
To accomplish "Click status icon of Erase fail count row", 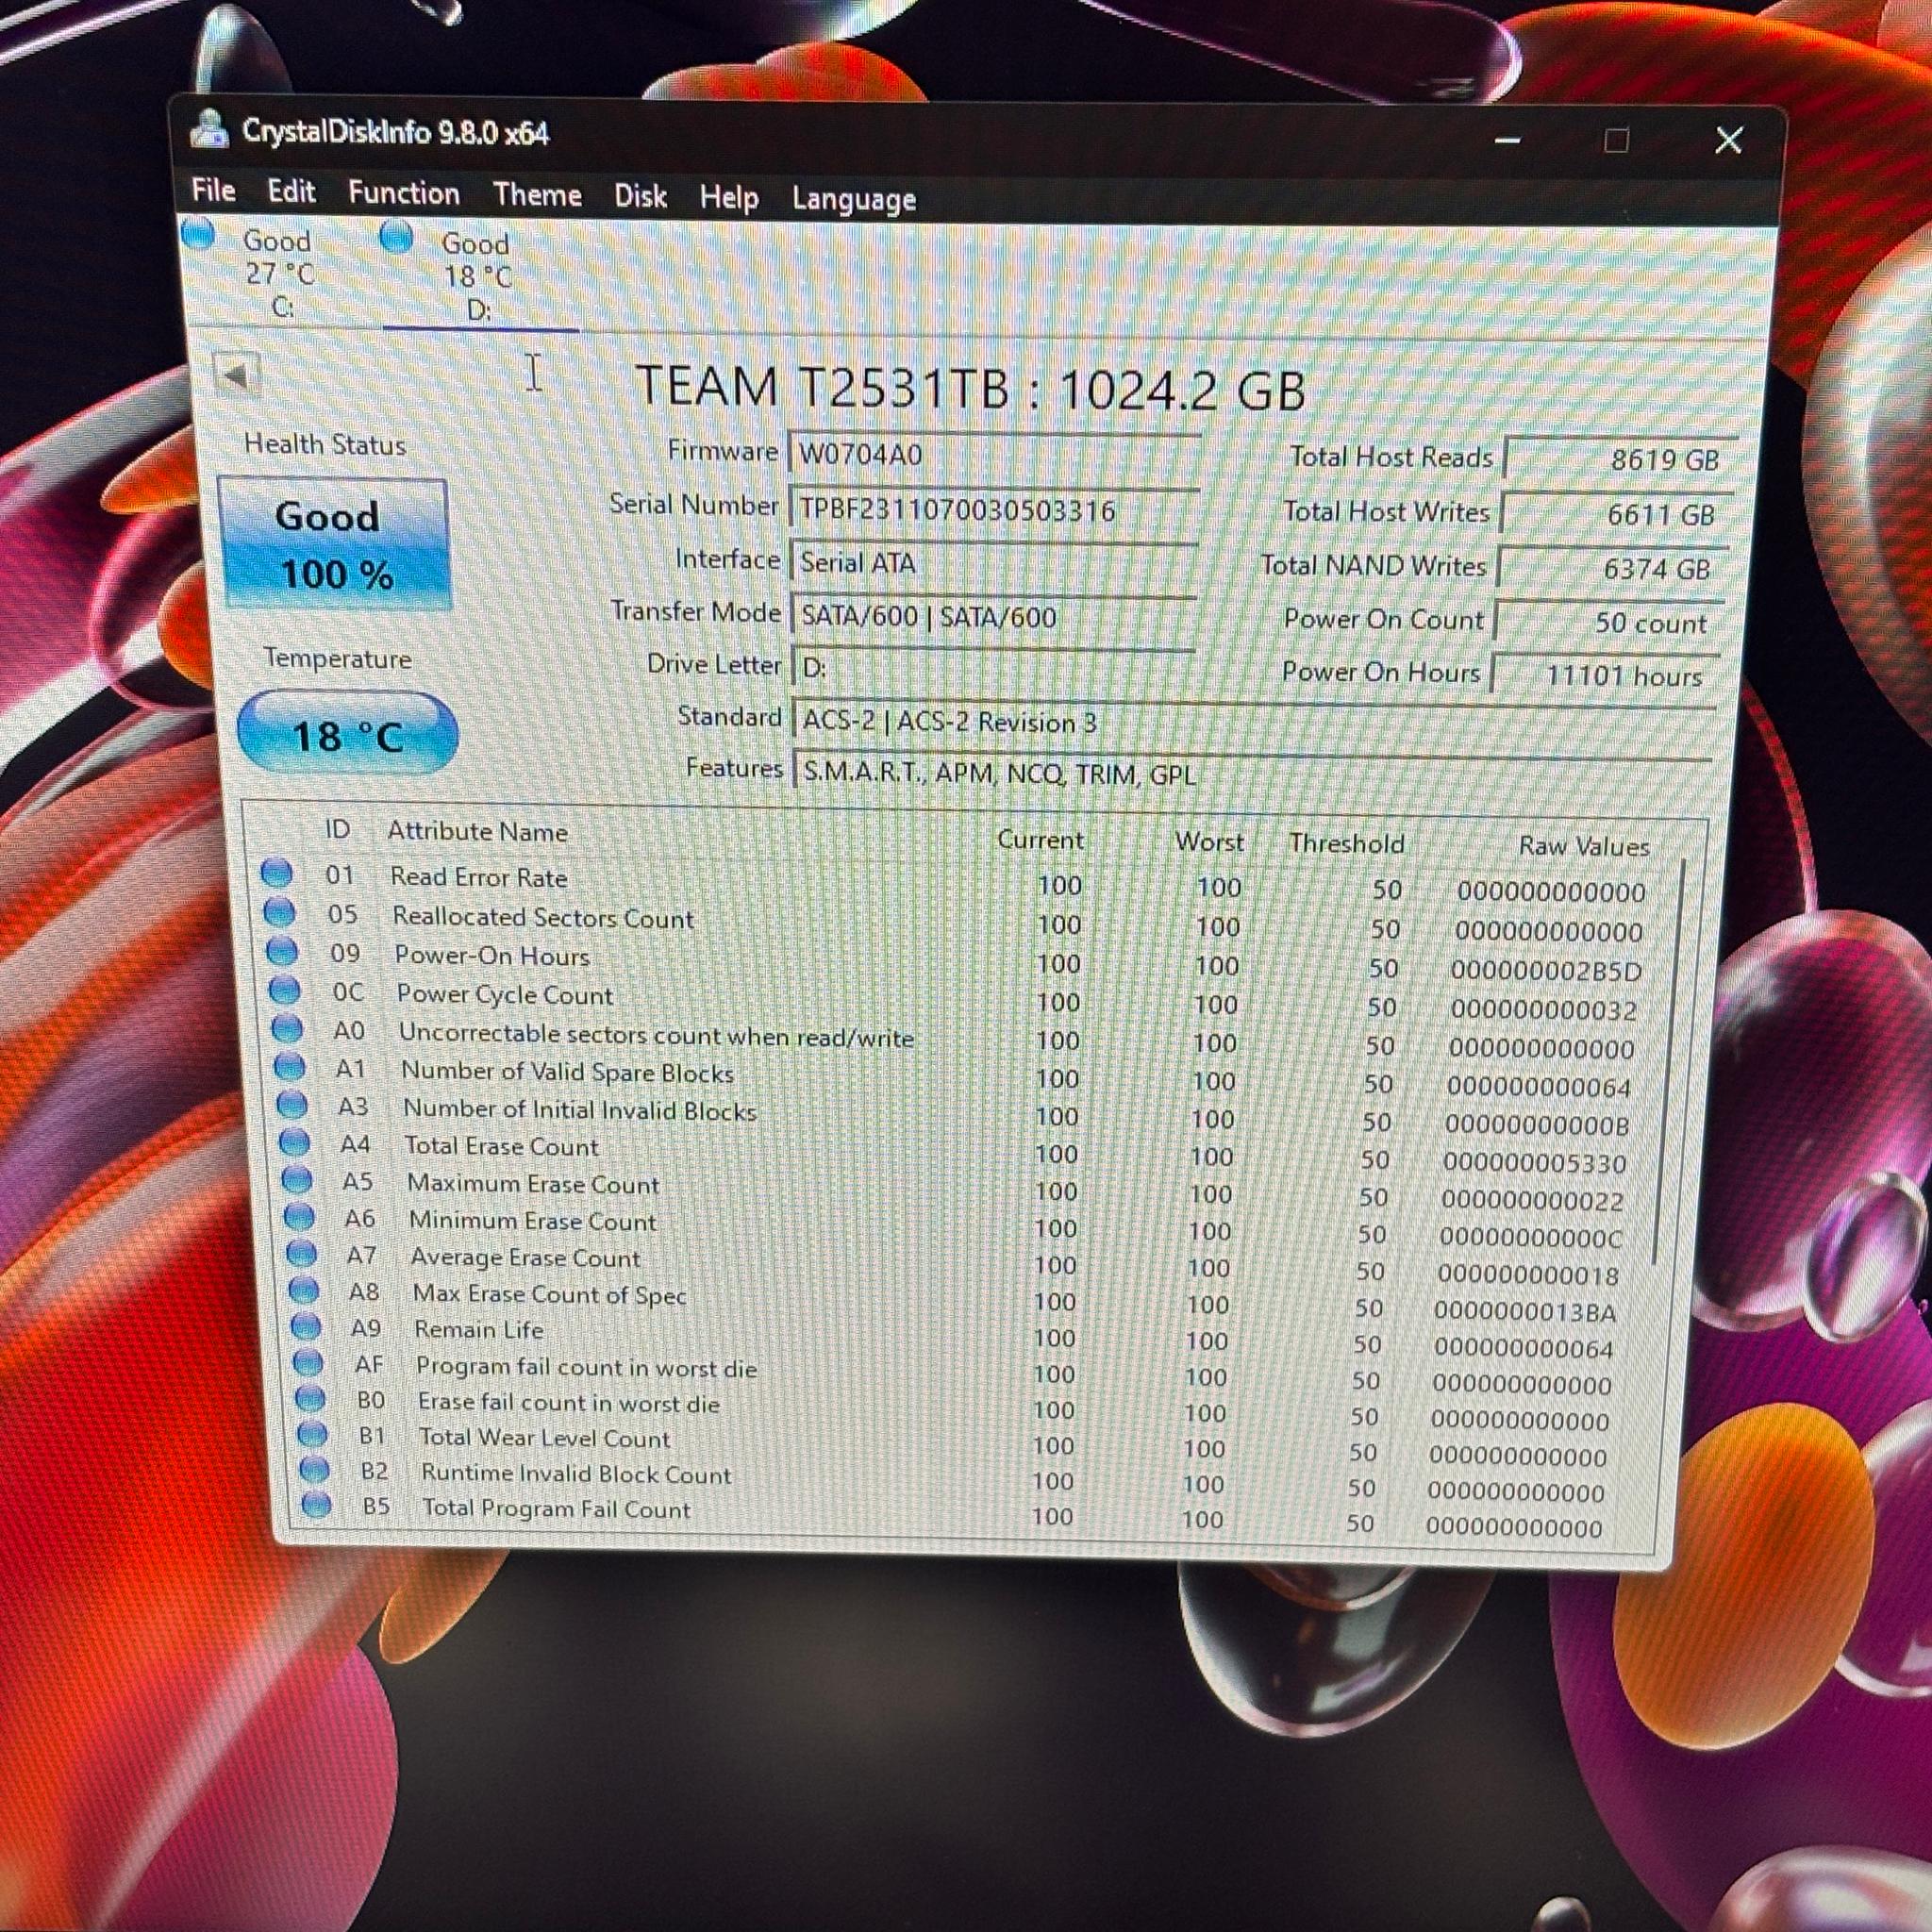I will point(311,1398).
